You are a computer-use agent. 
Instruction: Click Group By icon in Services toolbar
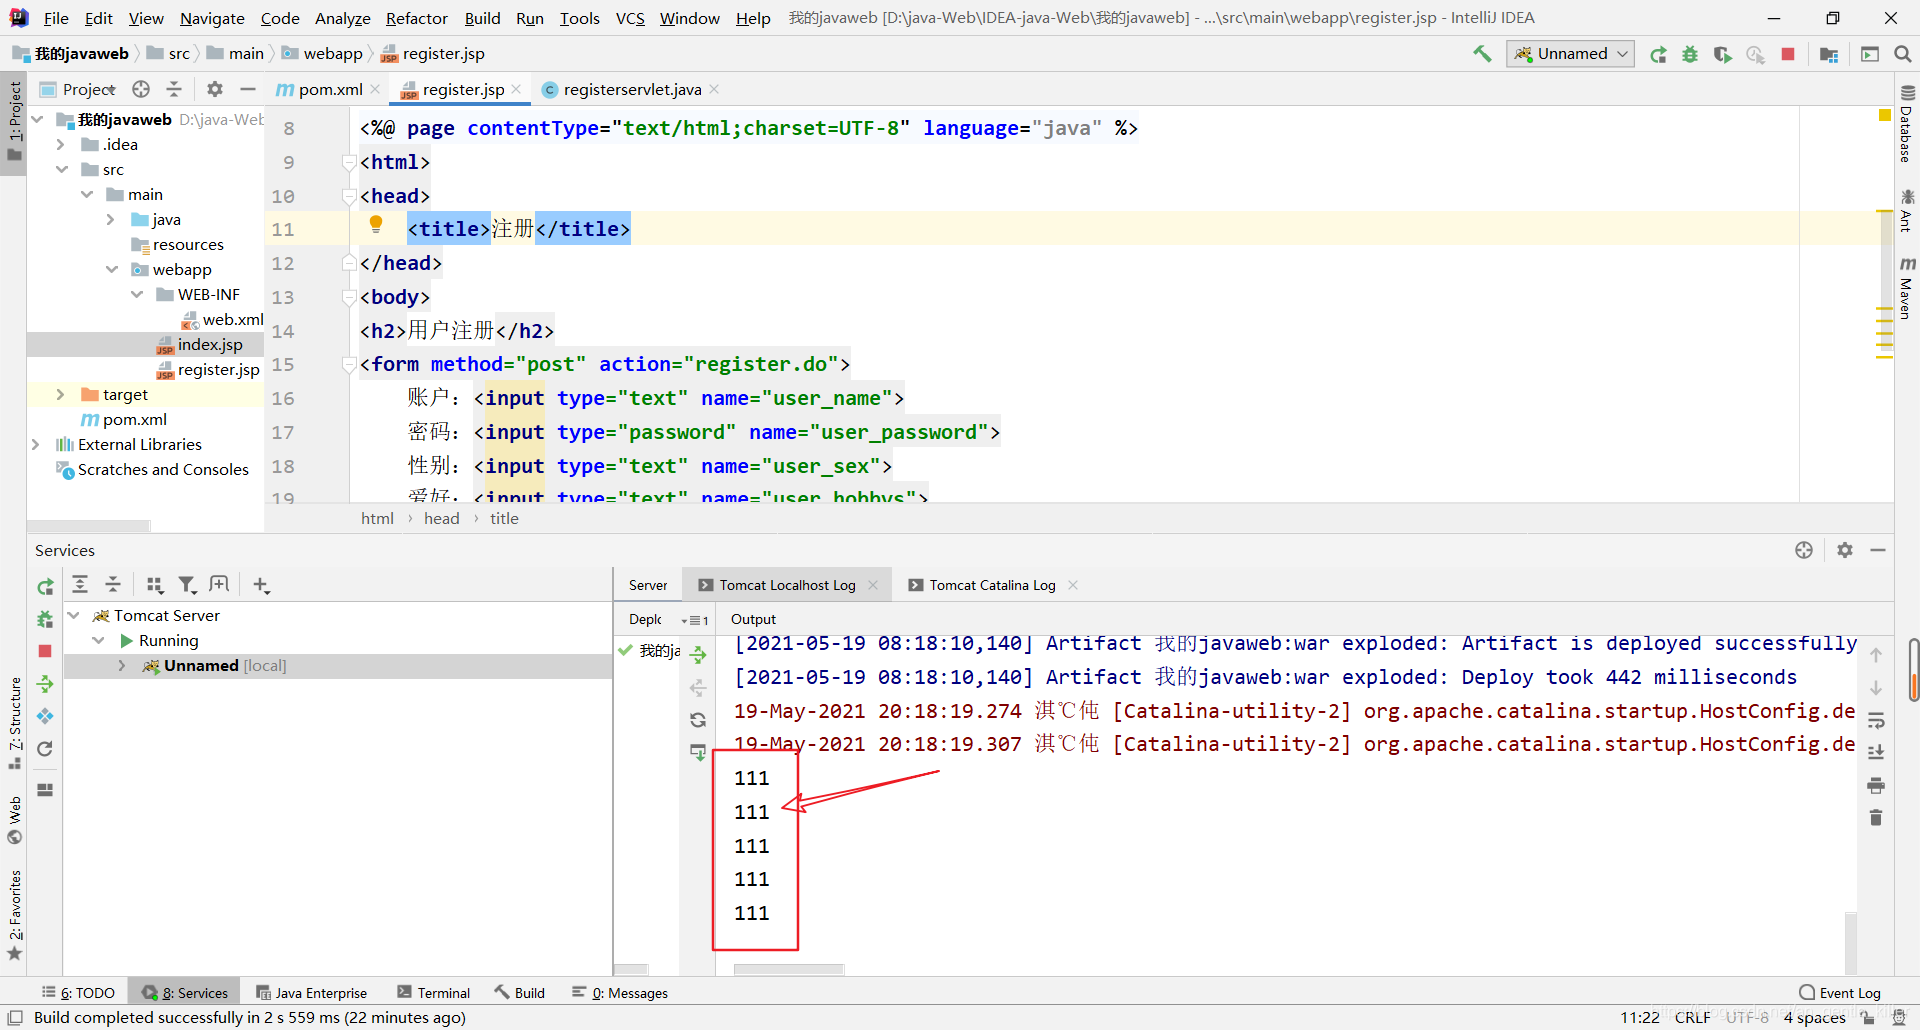tap(154, 585)
